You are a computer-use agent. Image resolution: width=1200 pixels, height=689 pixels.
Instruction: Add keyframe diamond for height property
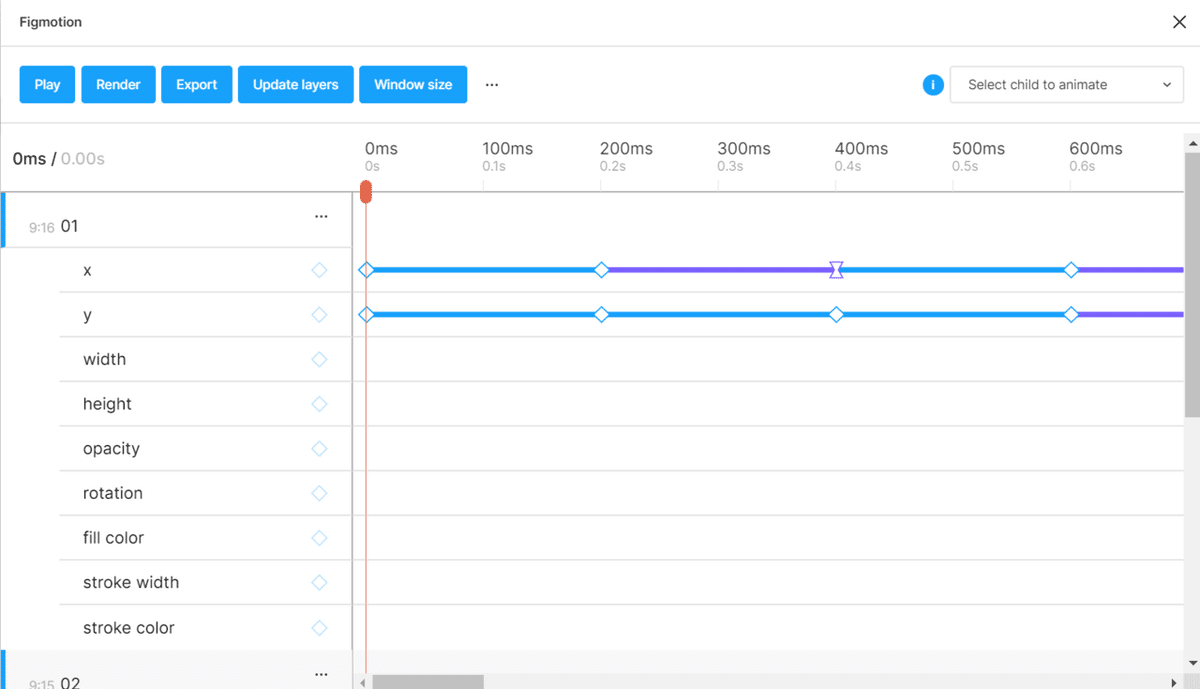tap(319, 404)
